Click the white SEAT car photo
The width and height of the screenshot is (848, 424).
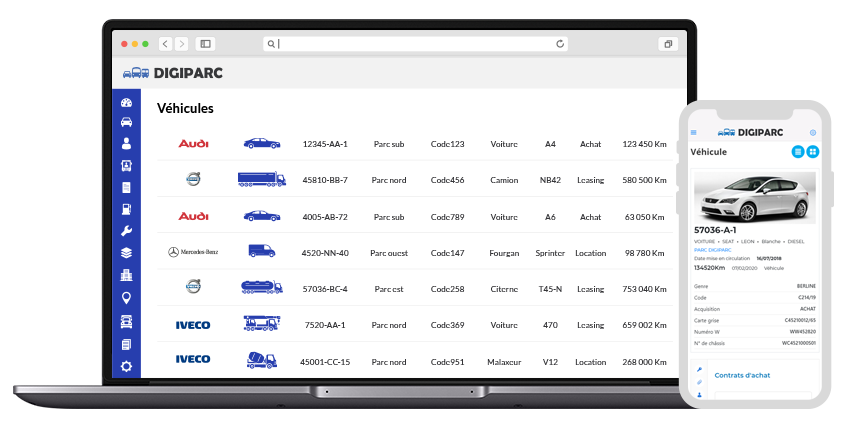point(755,197)
